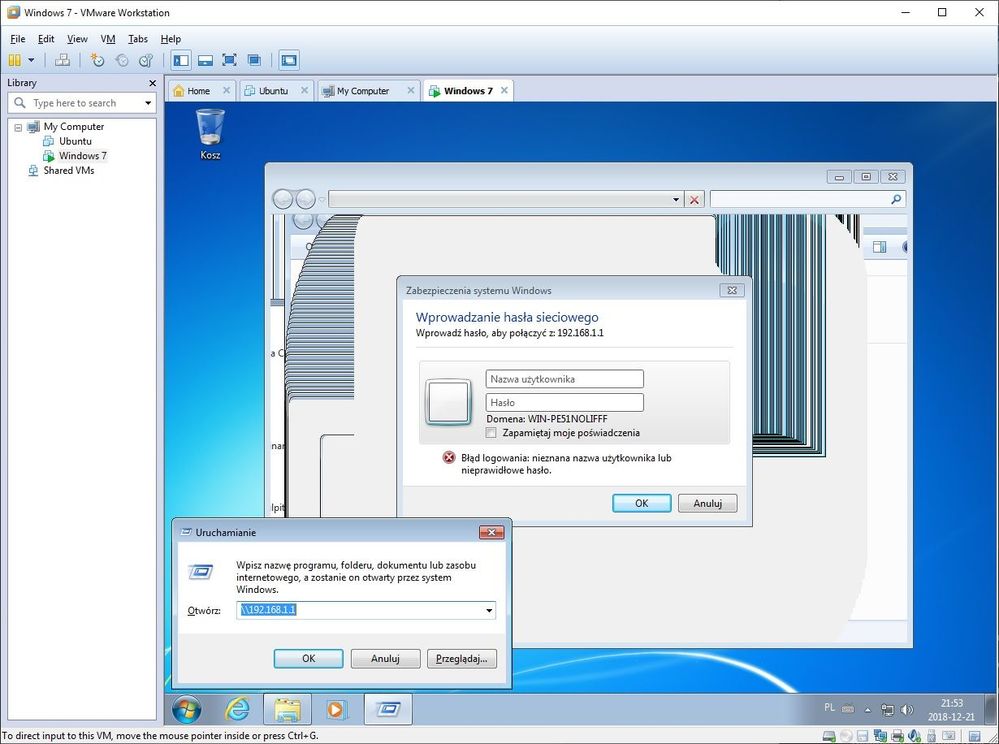This screenshot has width=999, height=744.
Task: Switch to Unity mode via toolbar
Action: click(x=254, y=60)
